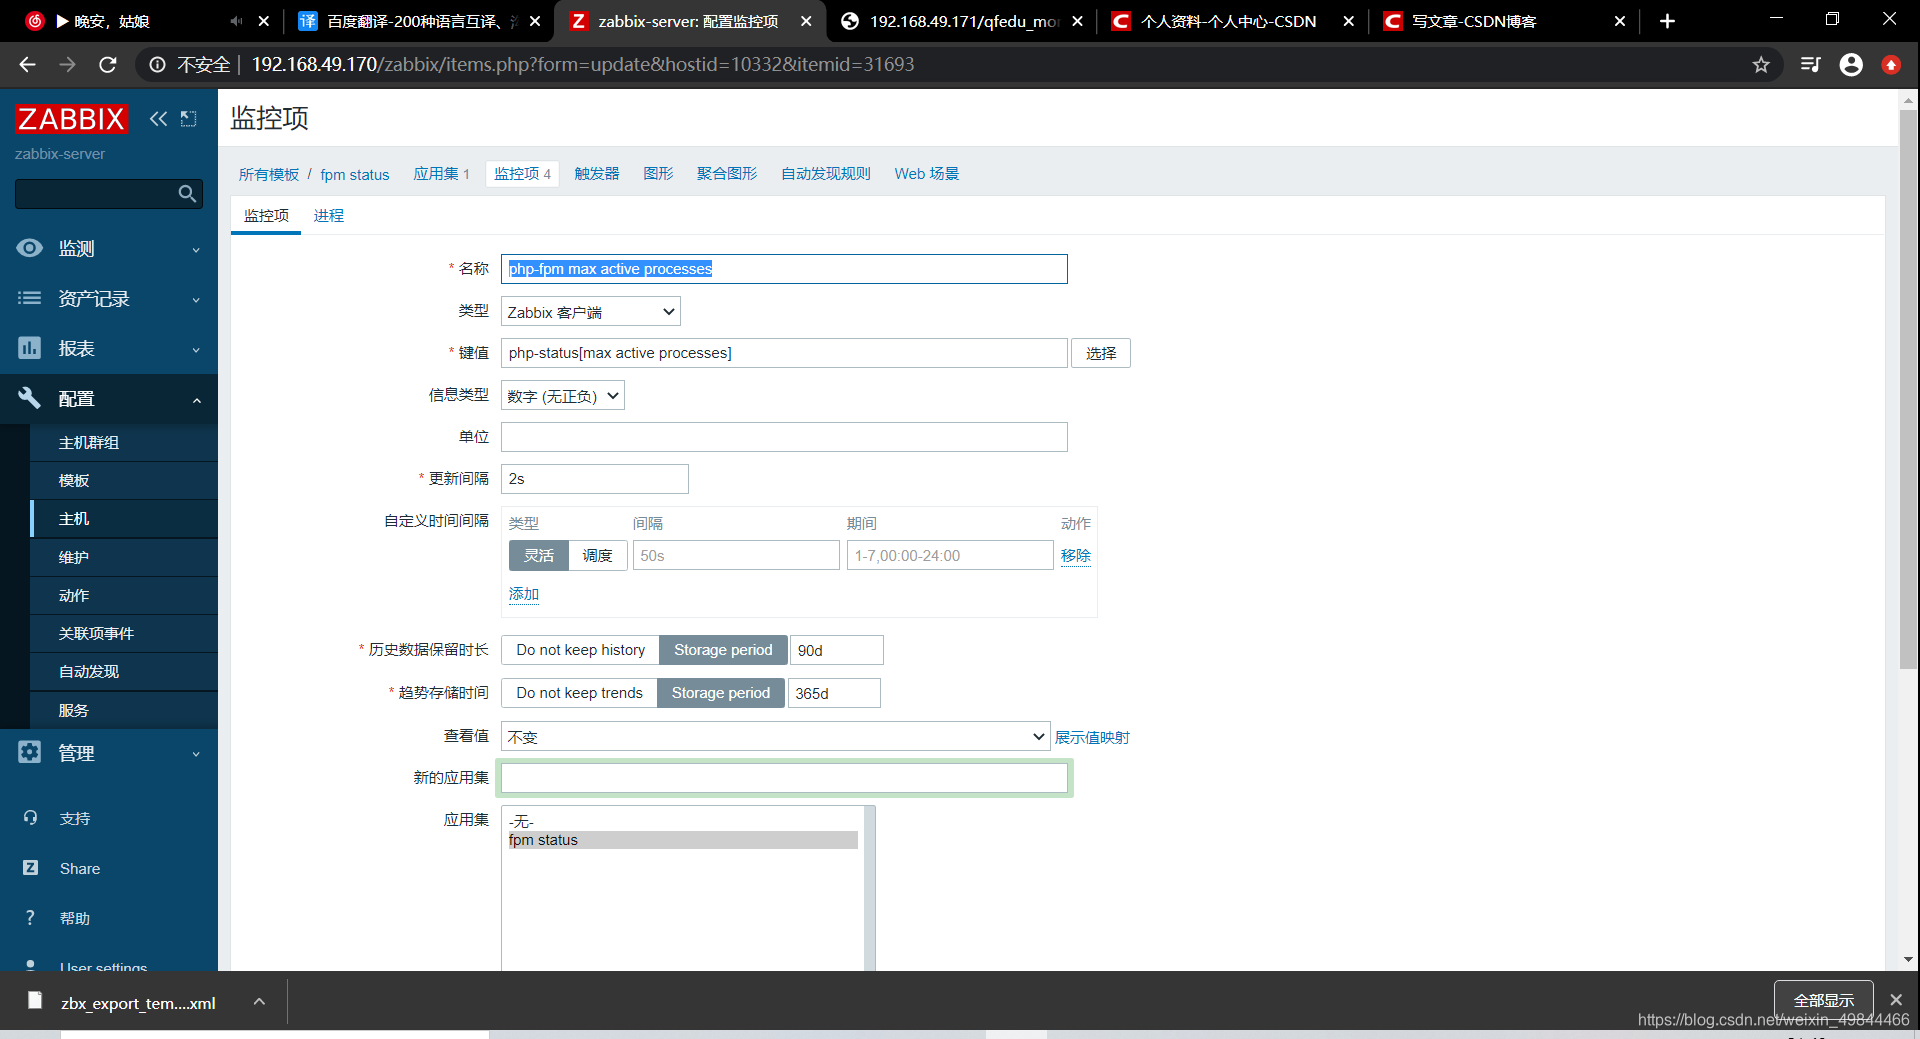Choose Do not keep trends

[x=579, y=693]
